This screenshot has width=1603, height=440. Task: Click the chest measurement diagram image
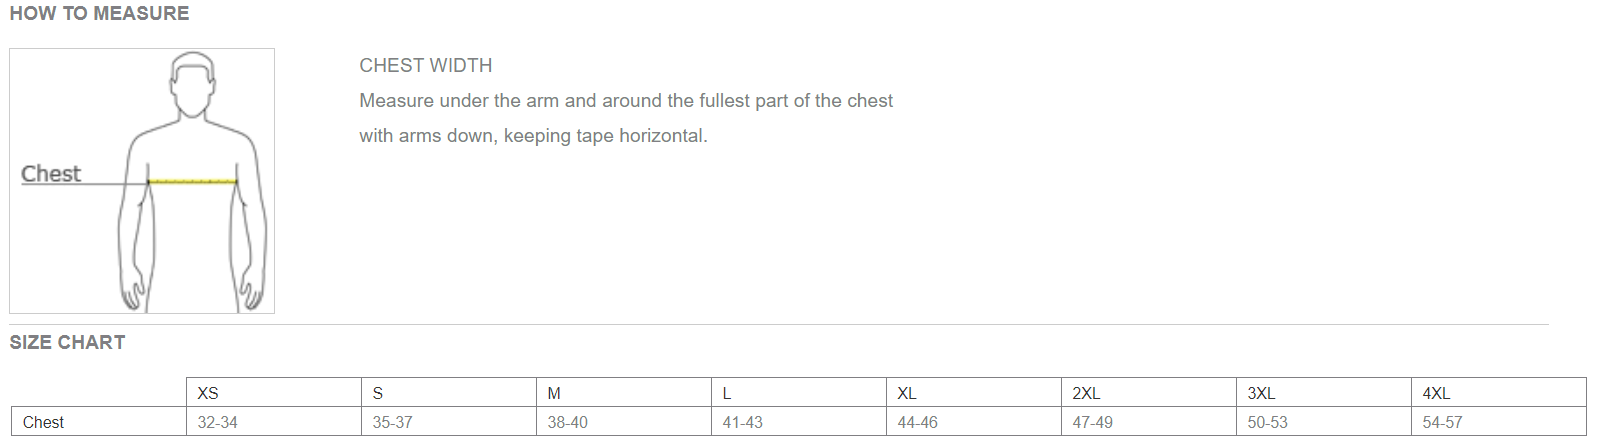click(142, 181)
